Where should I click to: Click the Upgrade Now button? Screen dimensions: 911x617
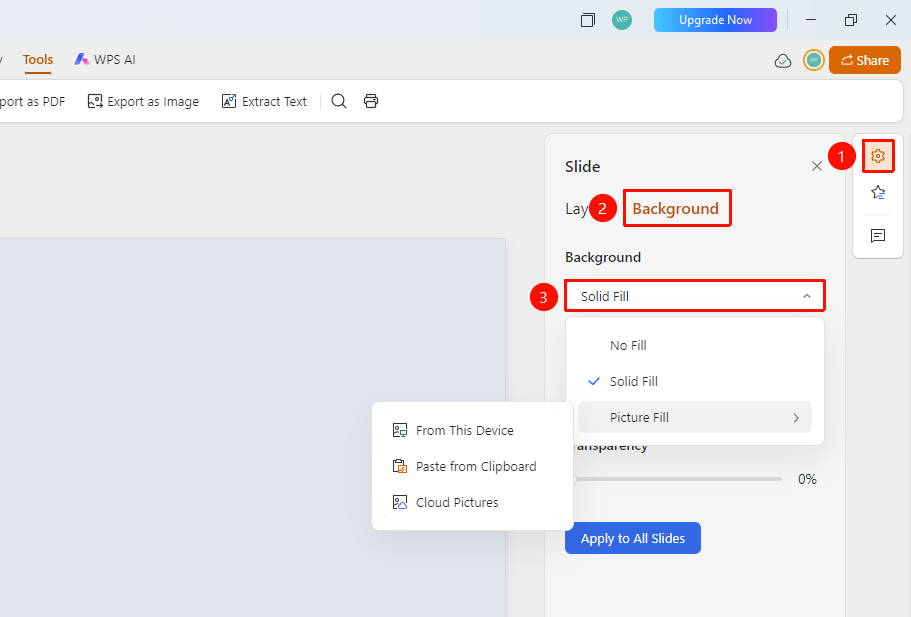[715, 20]
